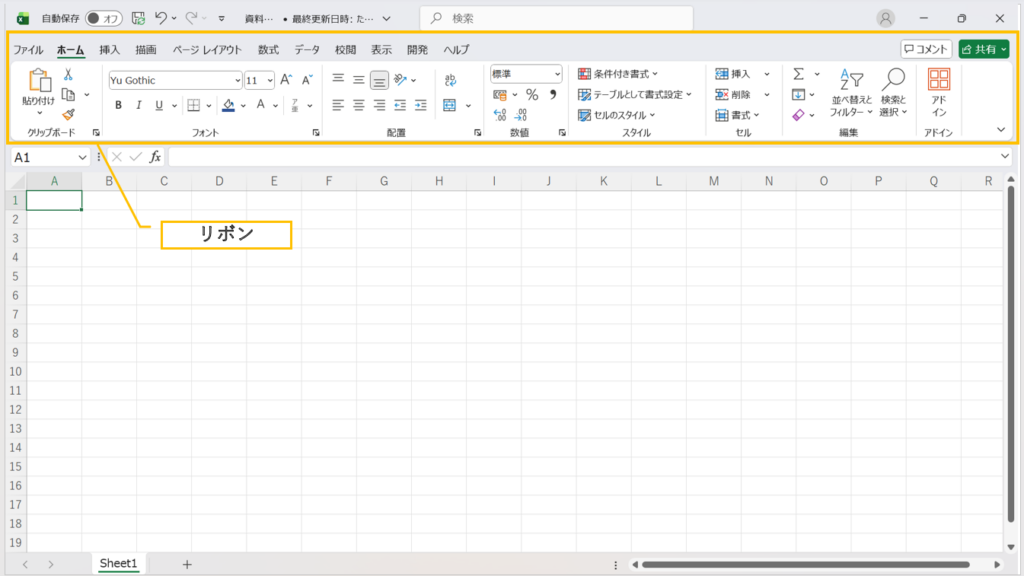Click the increase font size icon
The height and width of the screenshot is (576, 1024).
coord(286,80)
